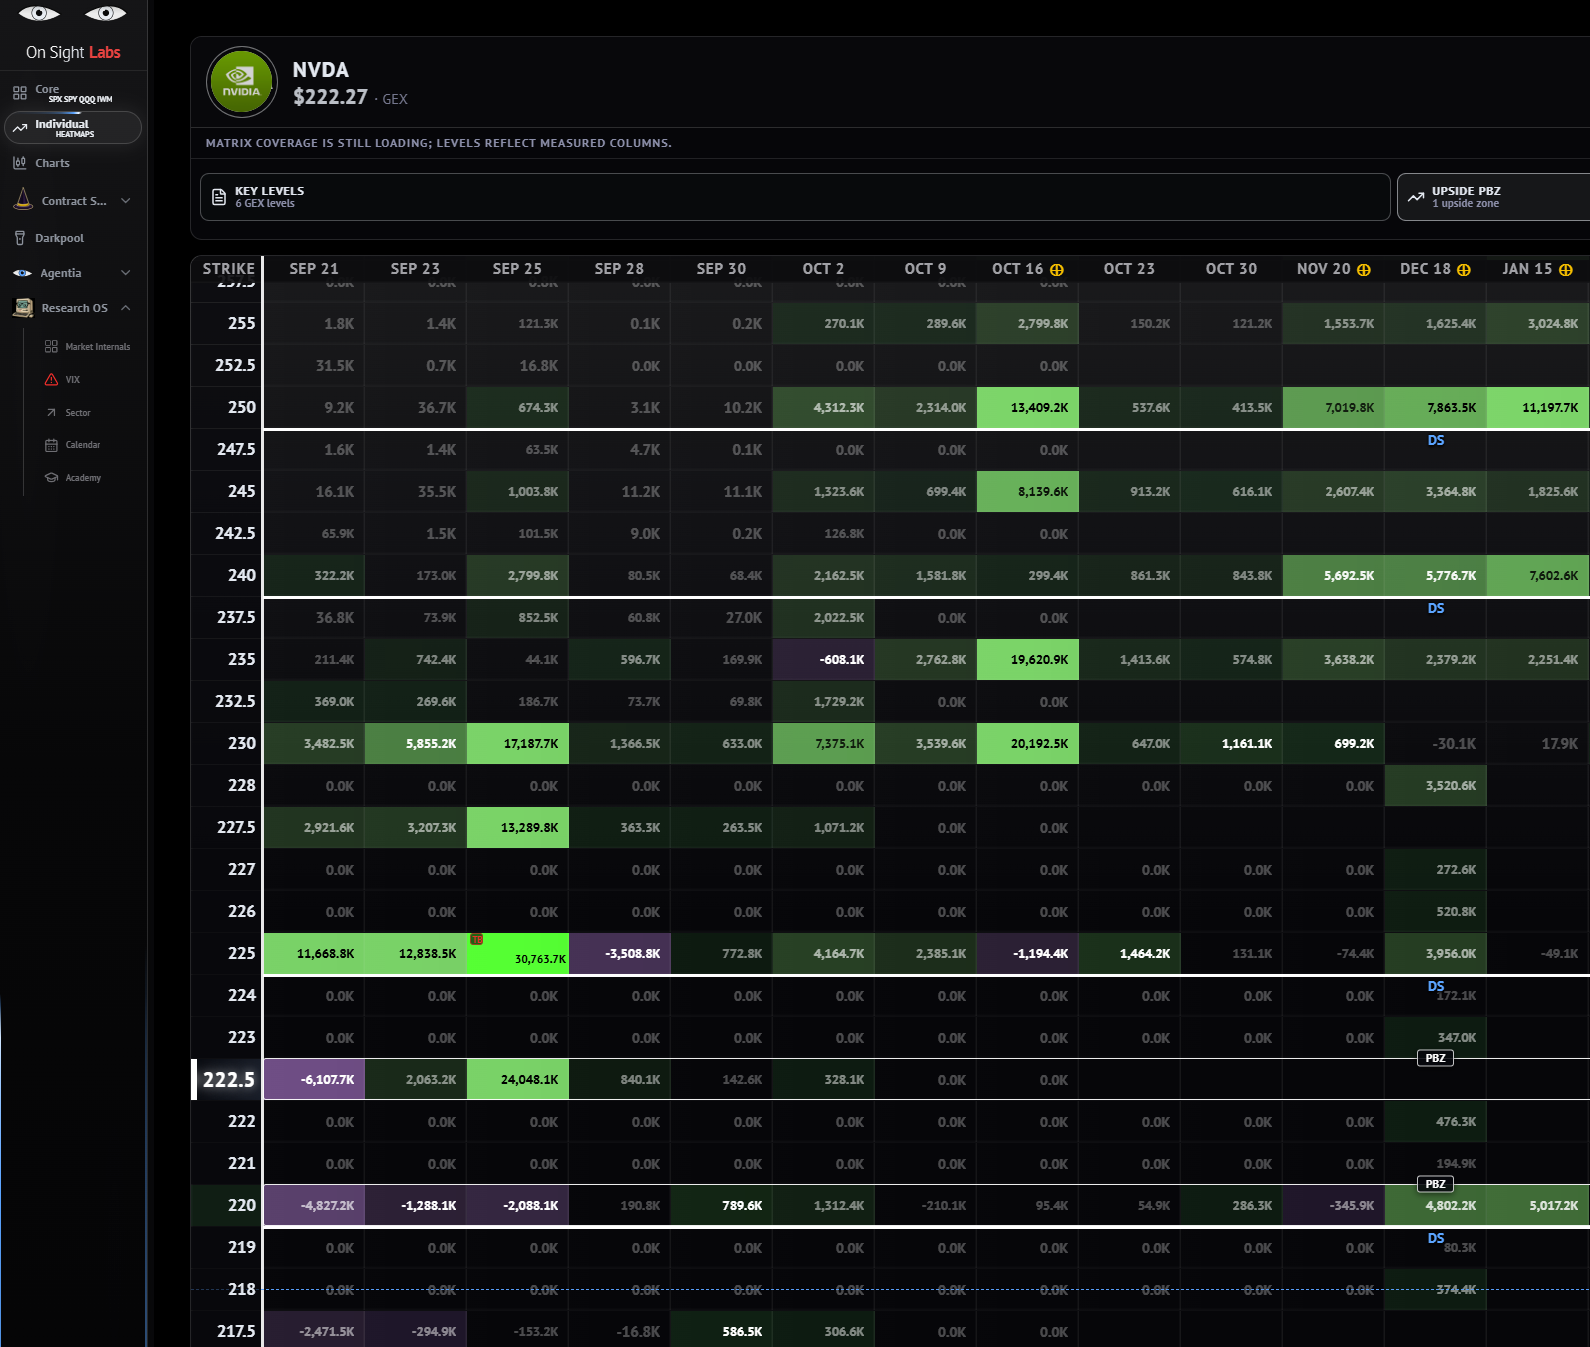This screenshot has width=1590, height=1347.
Task: Click the NVIDIA logo icon
Action: [241, 82]
